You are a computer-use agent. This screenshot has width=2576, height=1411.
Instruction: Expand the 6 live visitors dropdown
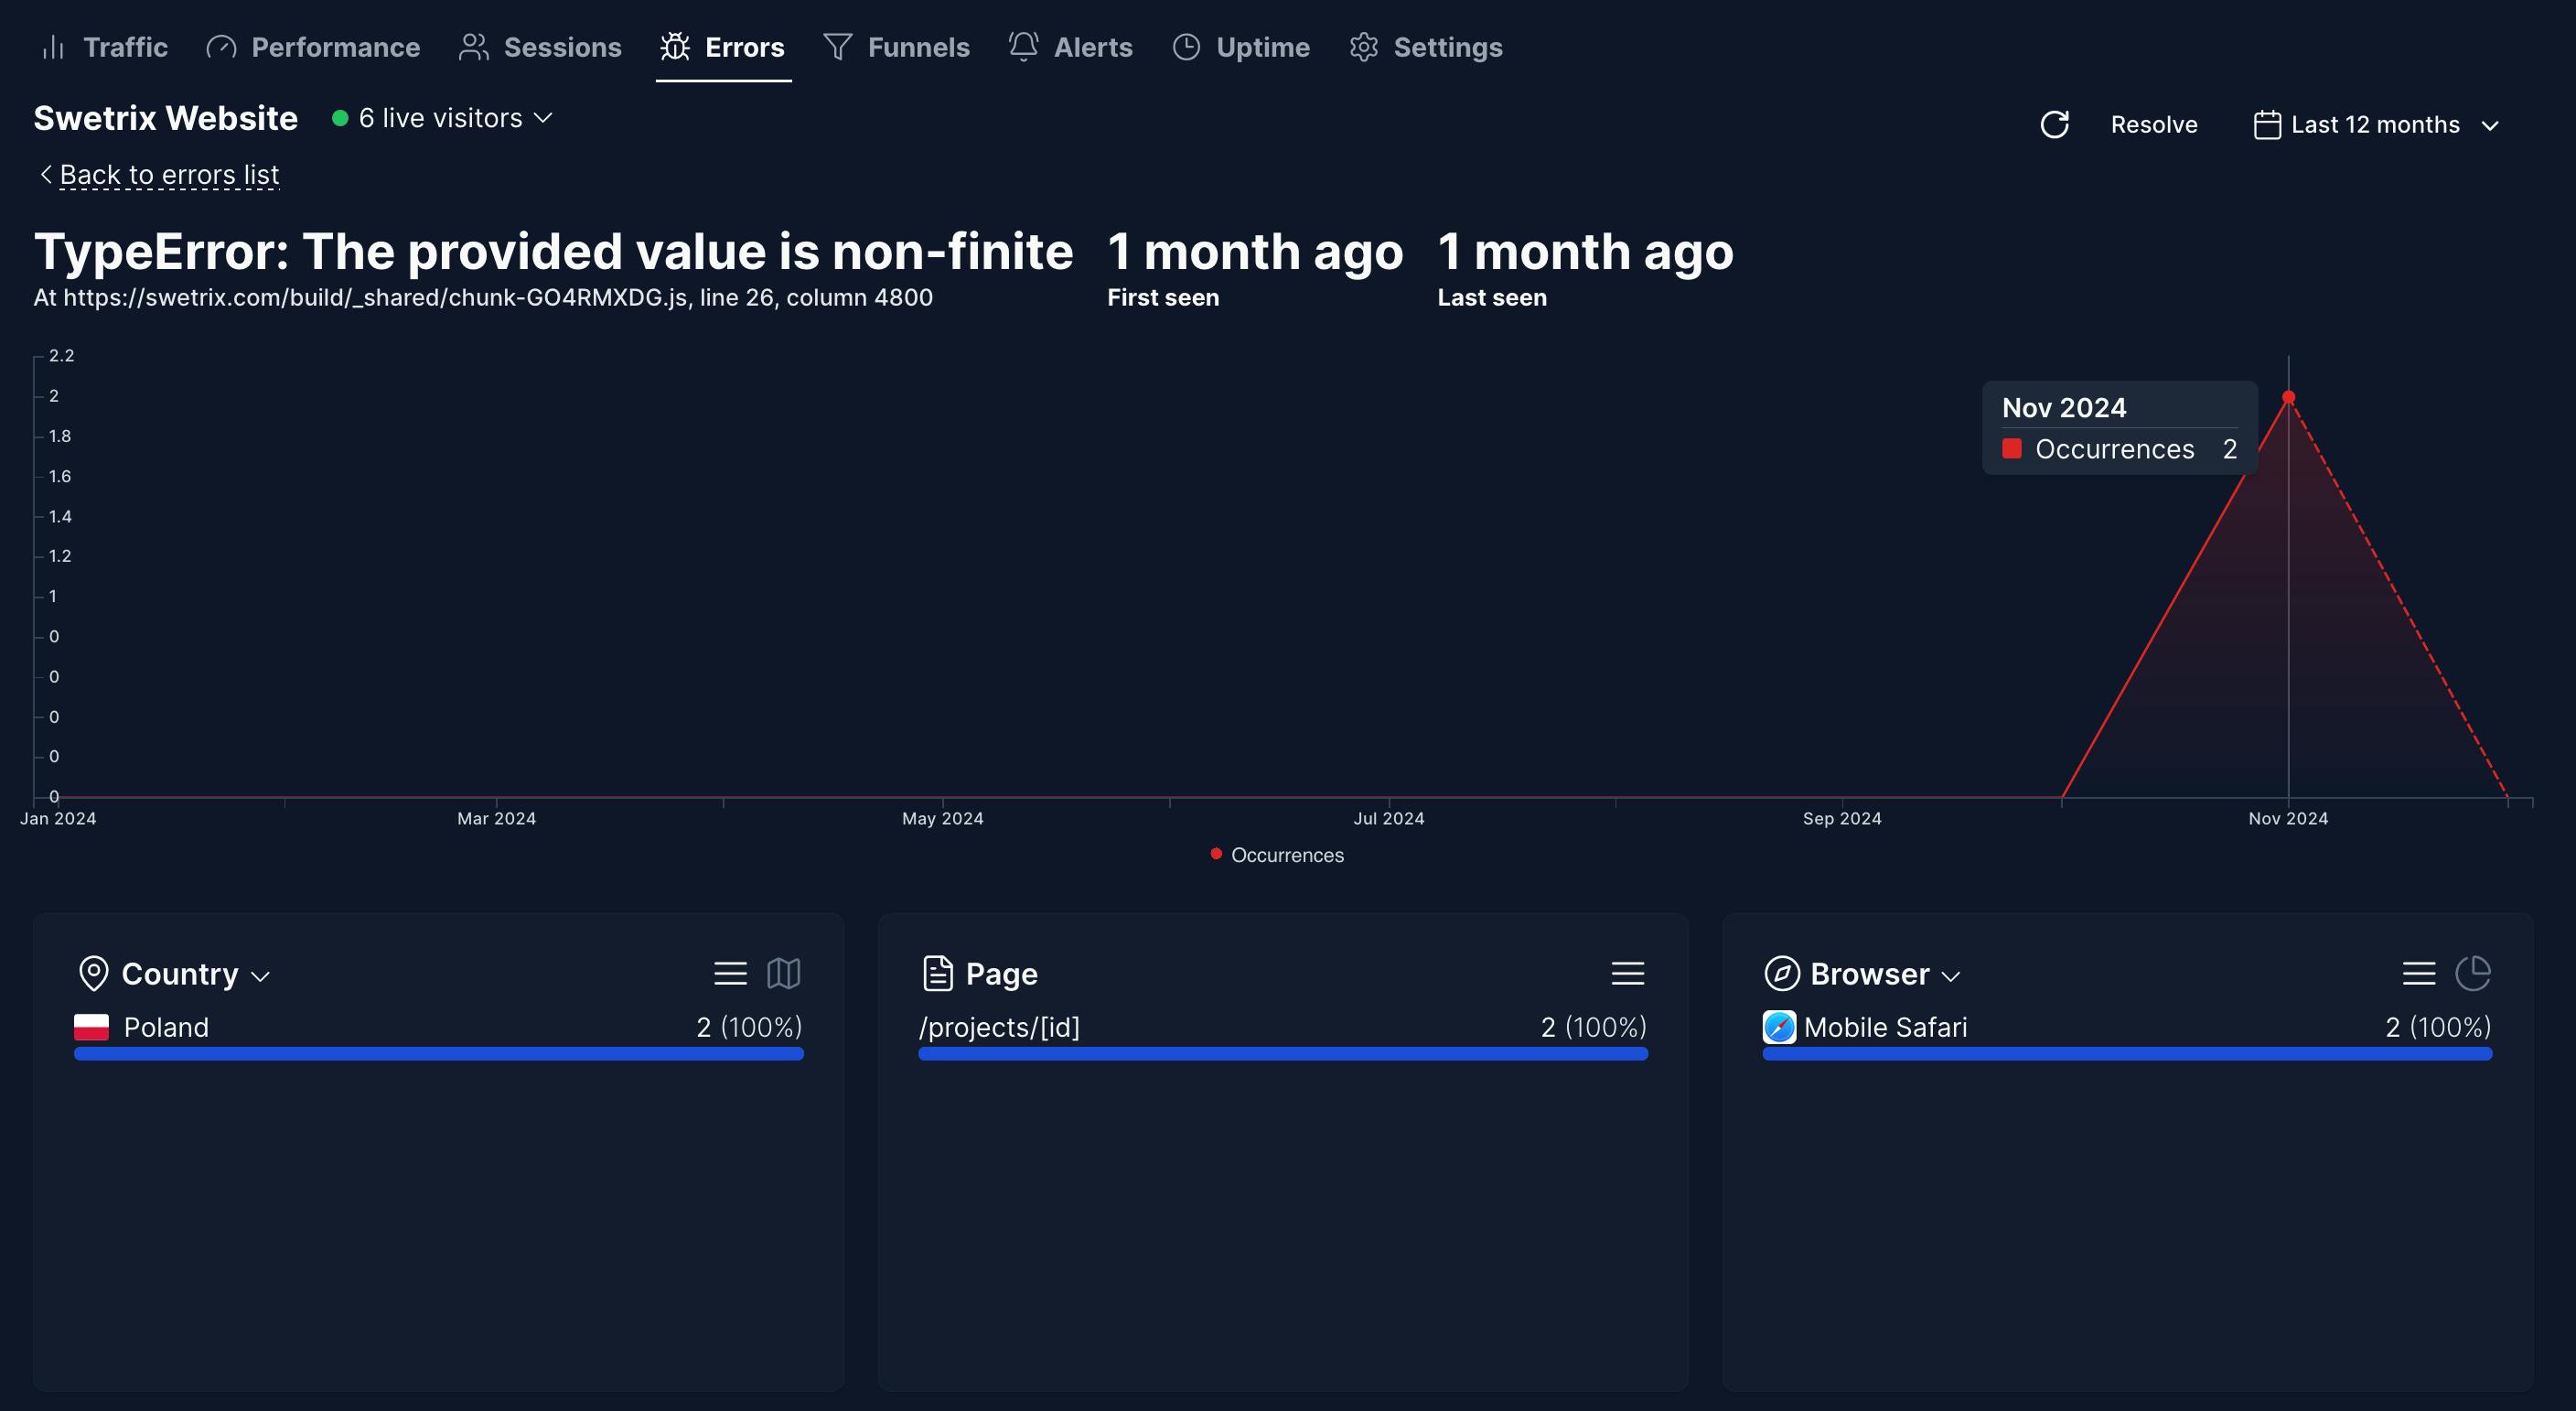(442, 118)
